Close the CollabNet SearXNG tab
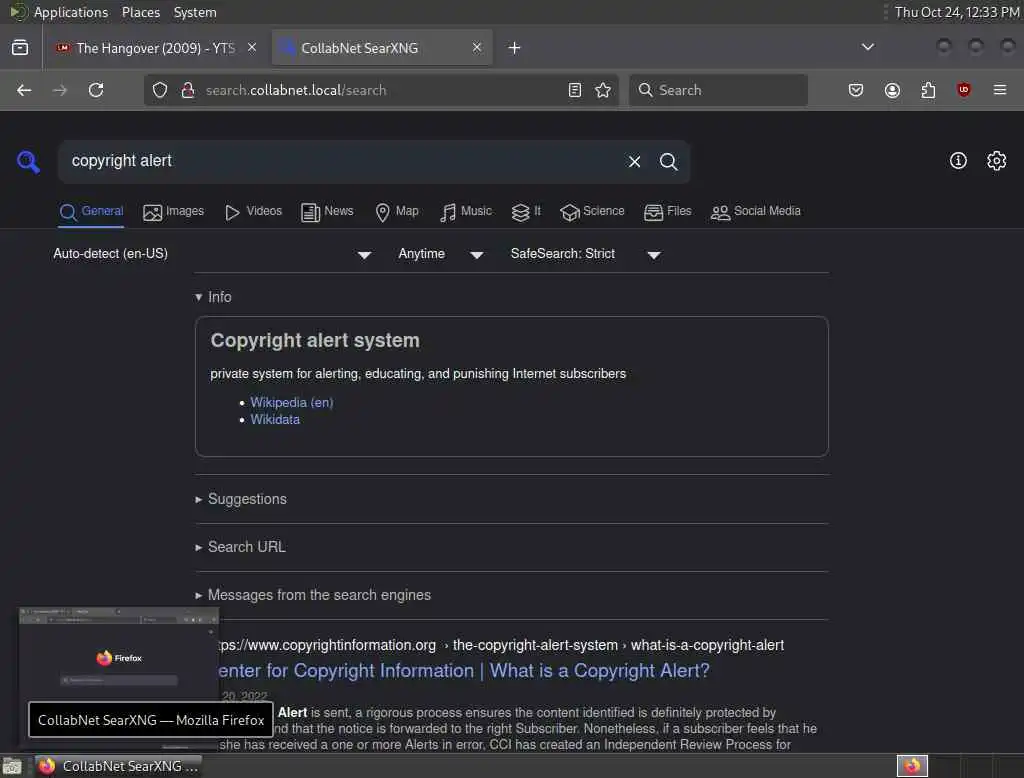This screenshot has height=778, width=1024. tap(477, 47)
